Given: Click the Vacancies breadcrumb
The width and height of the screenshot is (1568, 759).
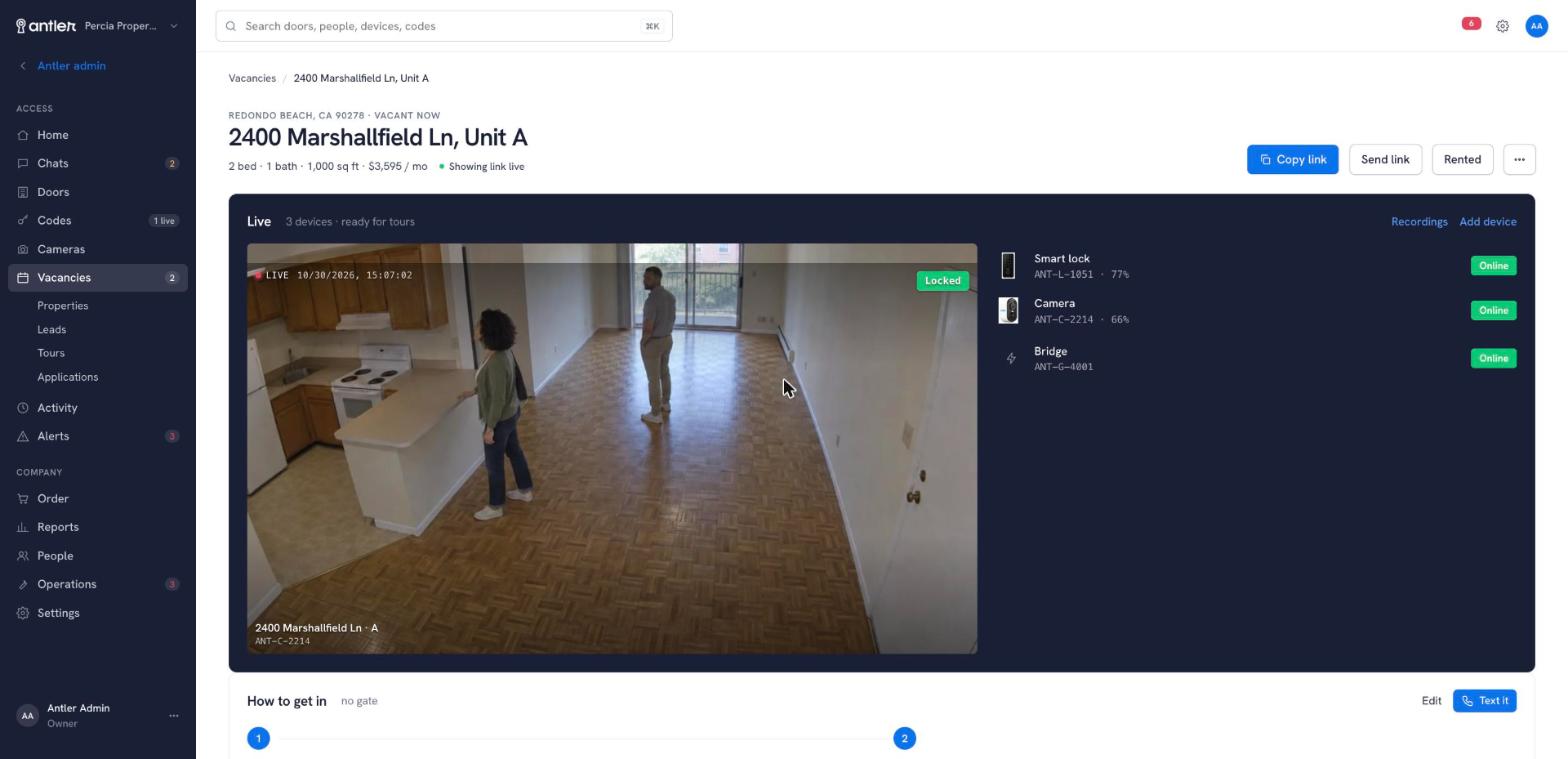Looking at the screenshot, I should [252, 78].
